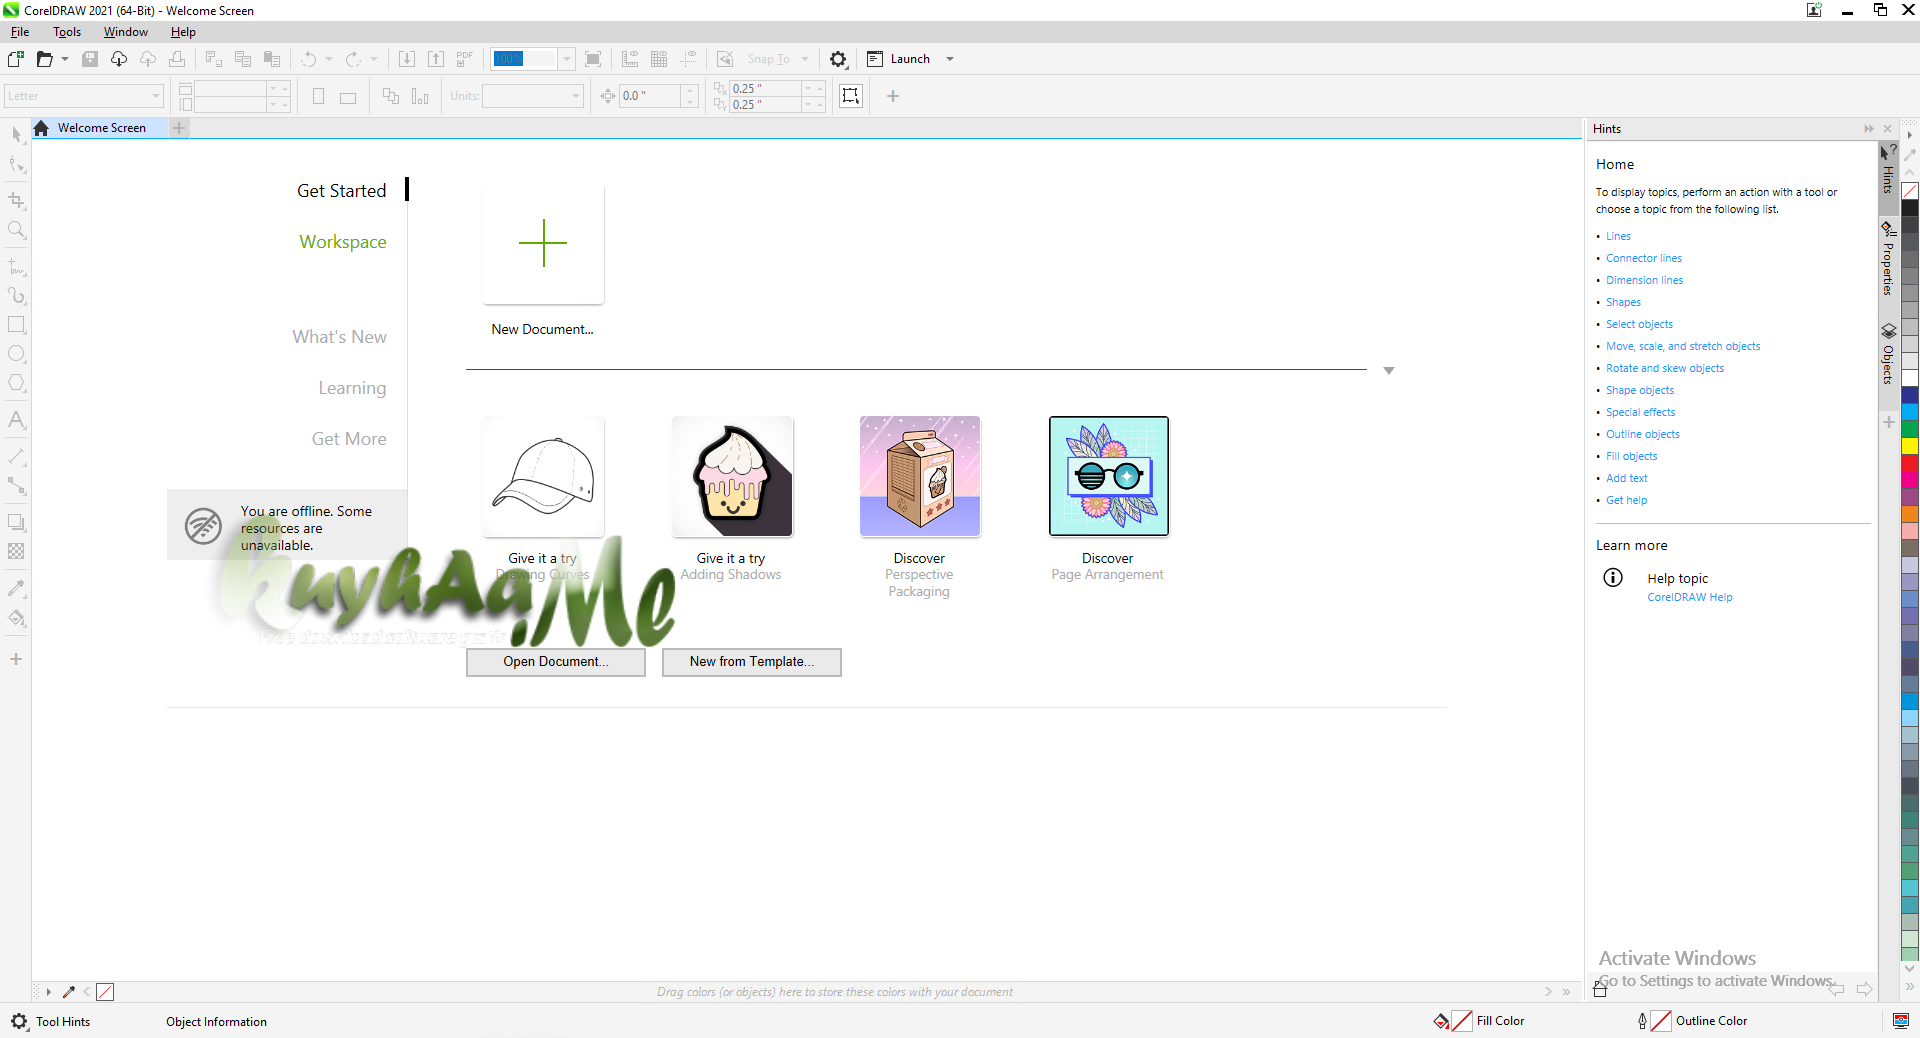Viewport: 1920px width, 1038px height.
Task: Select the Eyedropper tool in toolbox
Action: (x=16, y=588)
